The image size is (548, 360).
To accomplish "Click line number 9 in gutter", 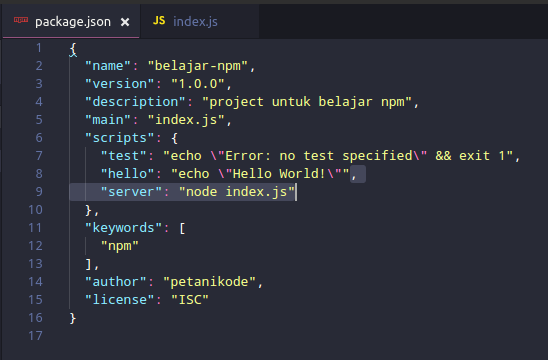I will (39, 192).
